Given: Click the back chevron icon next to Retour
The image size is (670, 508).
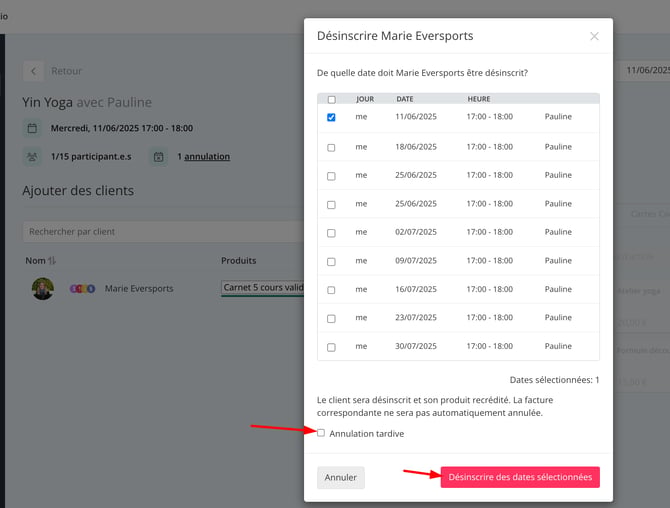Looking at the screenshot, I should point(33,71).
